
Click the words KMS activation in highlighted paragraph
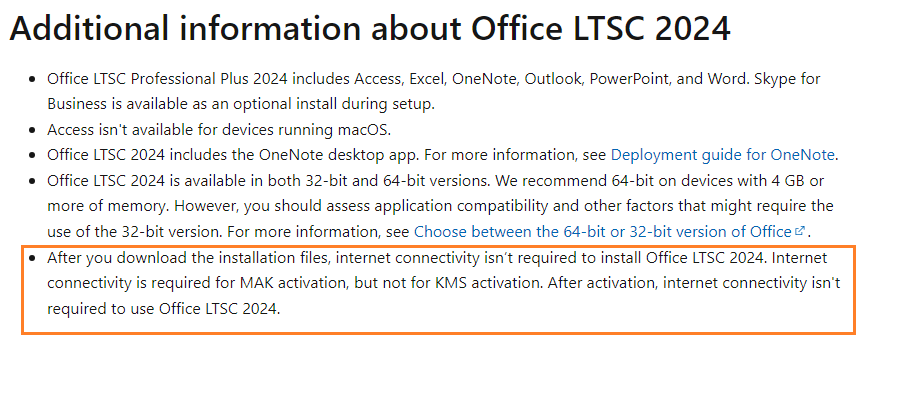pos(488,283)
